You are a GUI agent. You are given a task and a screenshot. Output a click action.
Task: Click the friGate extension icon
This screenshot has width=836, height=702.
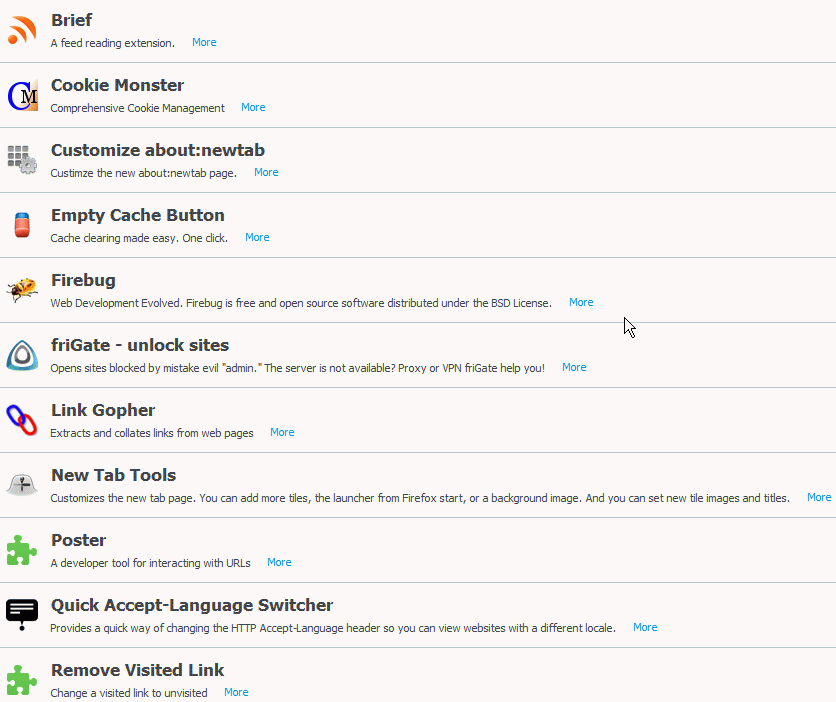click(22, 355)
